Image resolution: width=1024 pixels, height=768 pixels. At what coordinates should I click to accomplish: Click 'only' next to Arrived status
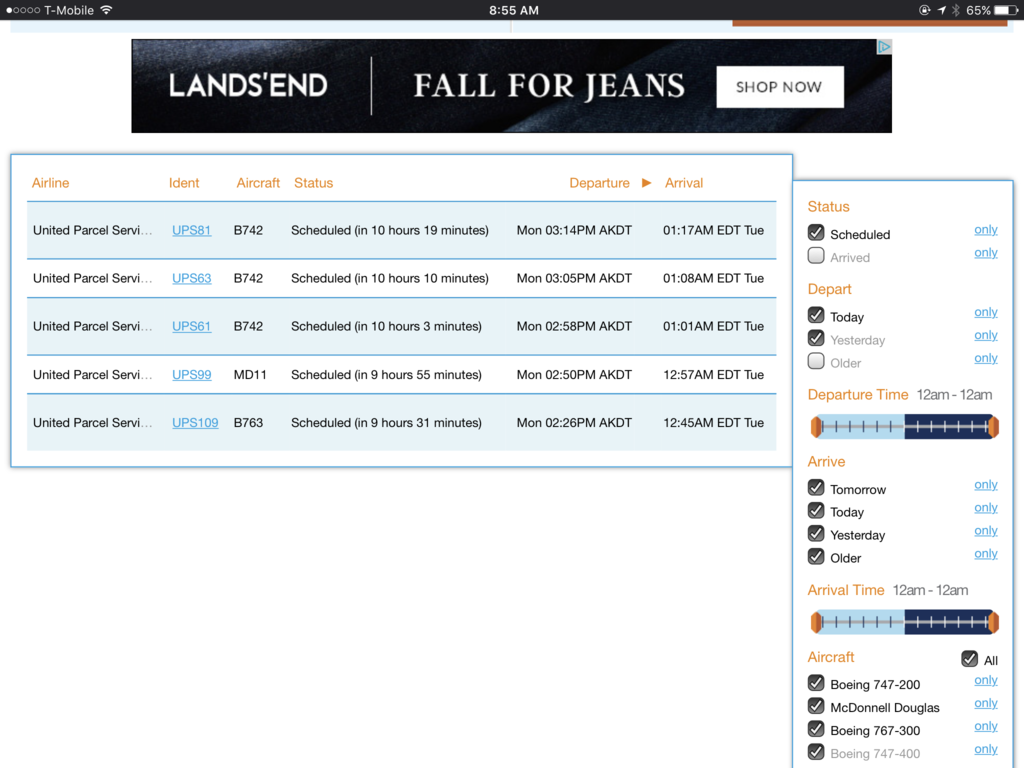pyautogui.click(x=985, y=253)
